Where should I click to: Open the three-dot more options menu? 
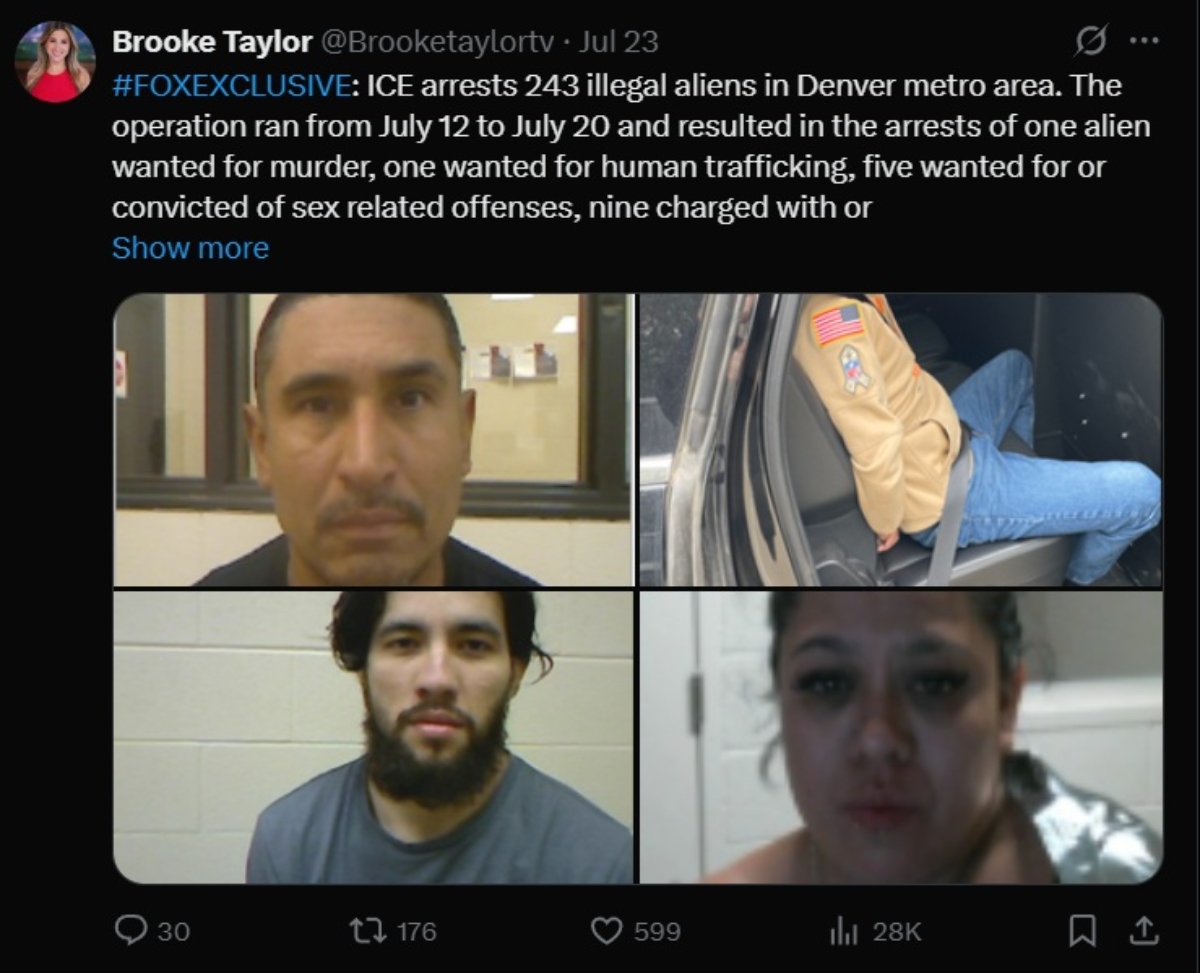point(1143,41)
